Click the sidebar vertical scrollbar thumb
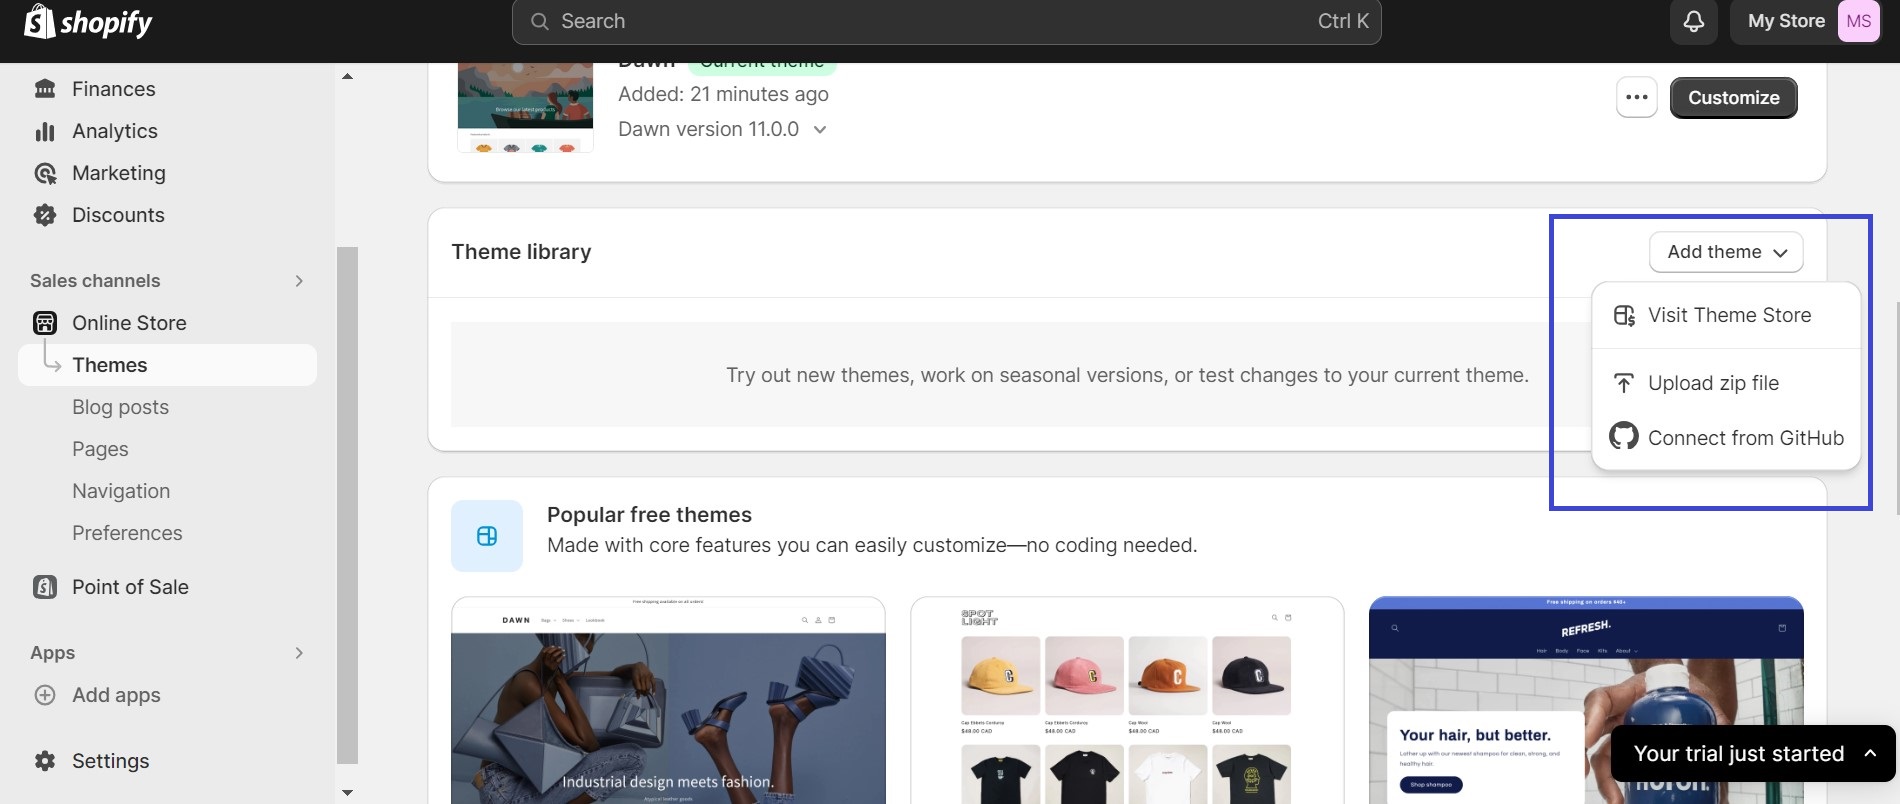 click(x=347, y=505)
